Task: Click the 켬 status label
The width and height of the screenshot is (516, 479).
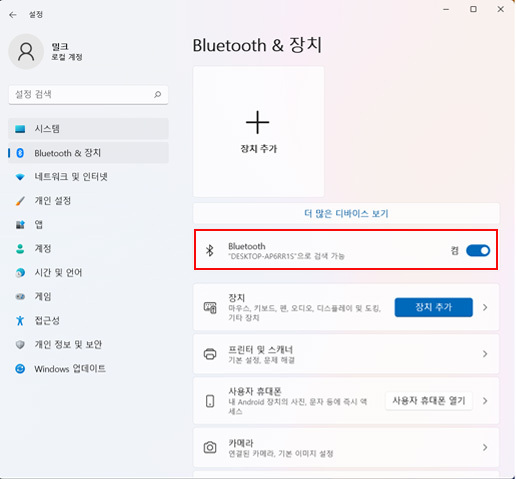Action: (455, 250)
